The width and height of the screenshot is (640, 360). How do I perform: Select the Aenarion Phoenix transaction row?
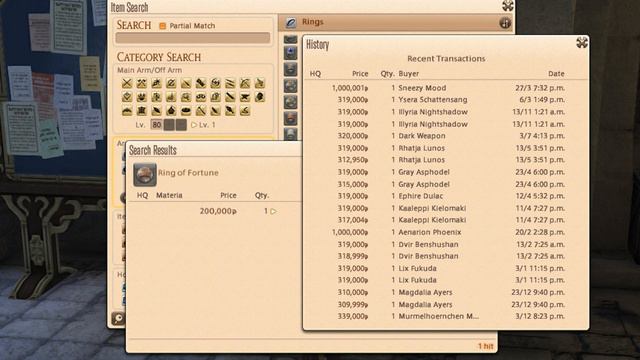pos(445,232)
